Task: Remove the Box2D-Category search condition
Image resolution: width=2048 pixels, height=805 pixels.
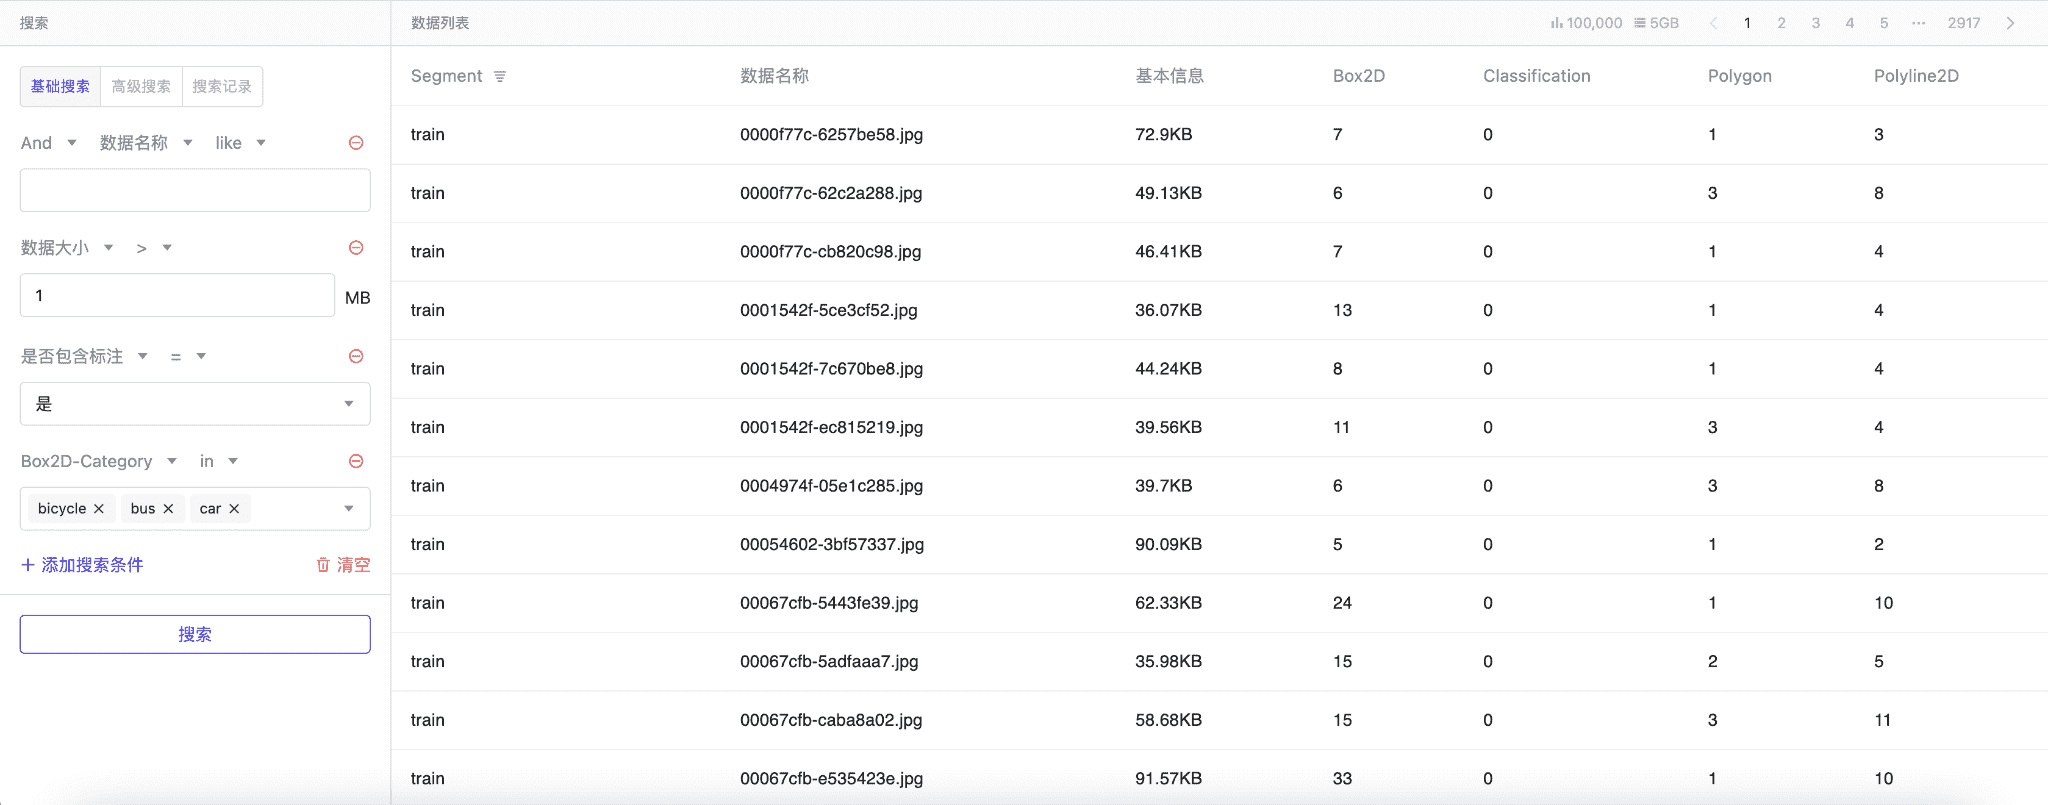Action: (356, 461)
